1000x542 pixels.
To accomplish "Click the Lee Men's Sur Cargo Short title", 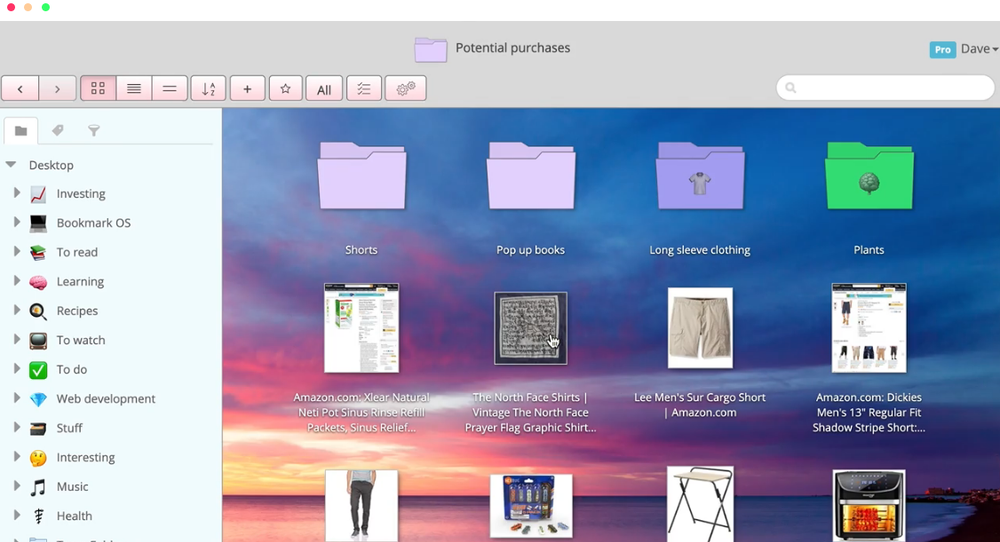I will click(x=700, y=405).
